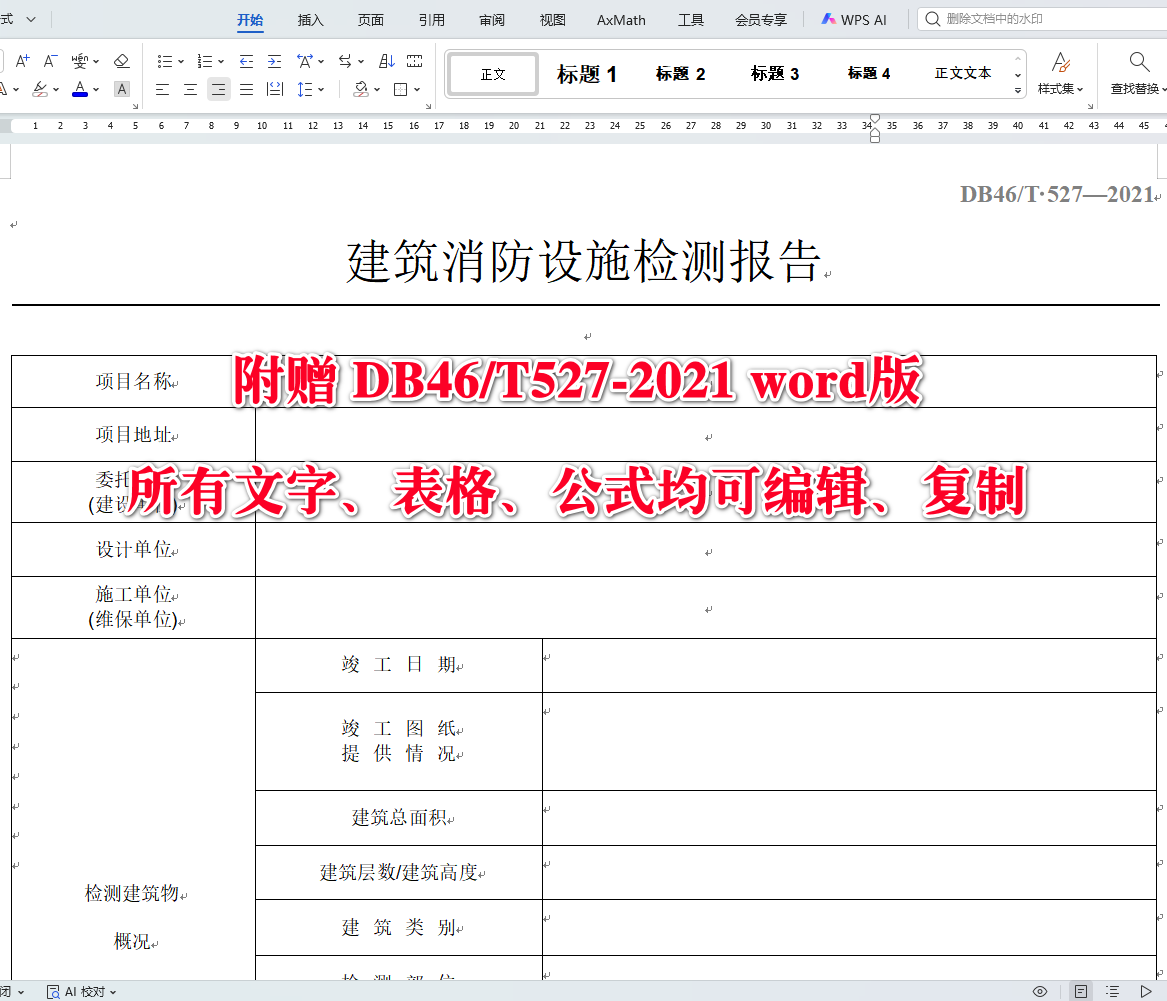Click the WPS AI button
This screenshot has width=1167, height=1001.
(853, 19)
